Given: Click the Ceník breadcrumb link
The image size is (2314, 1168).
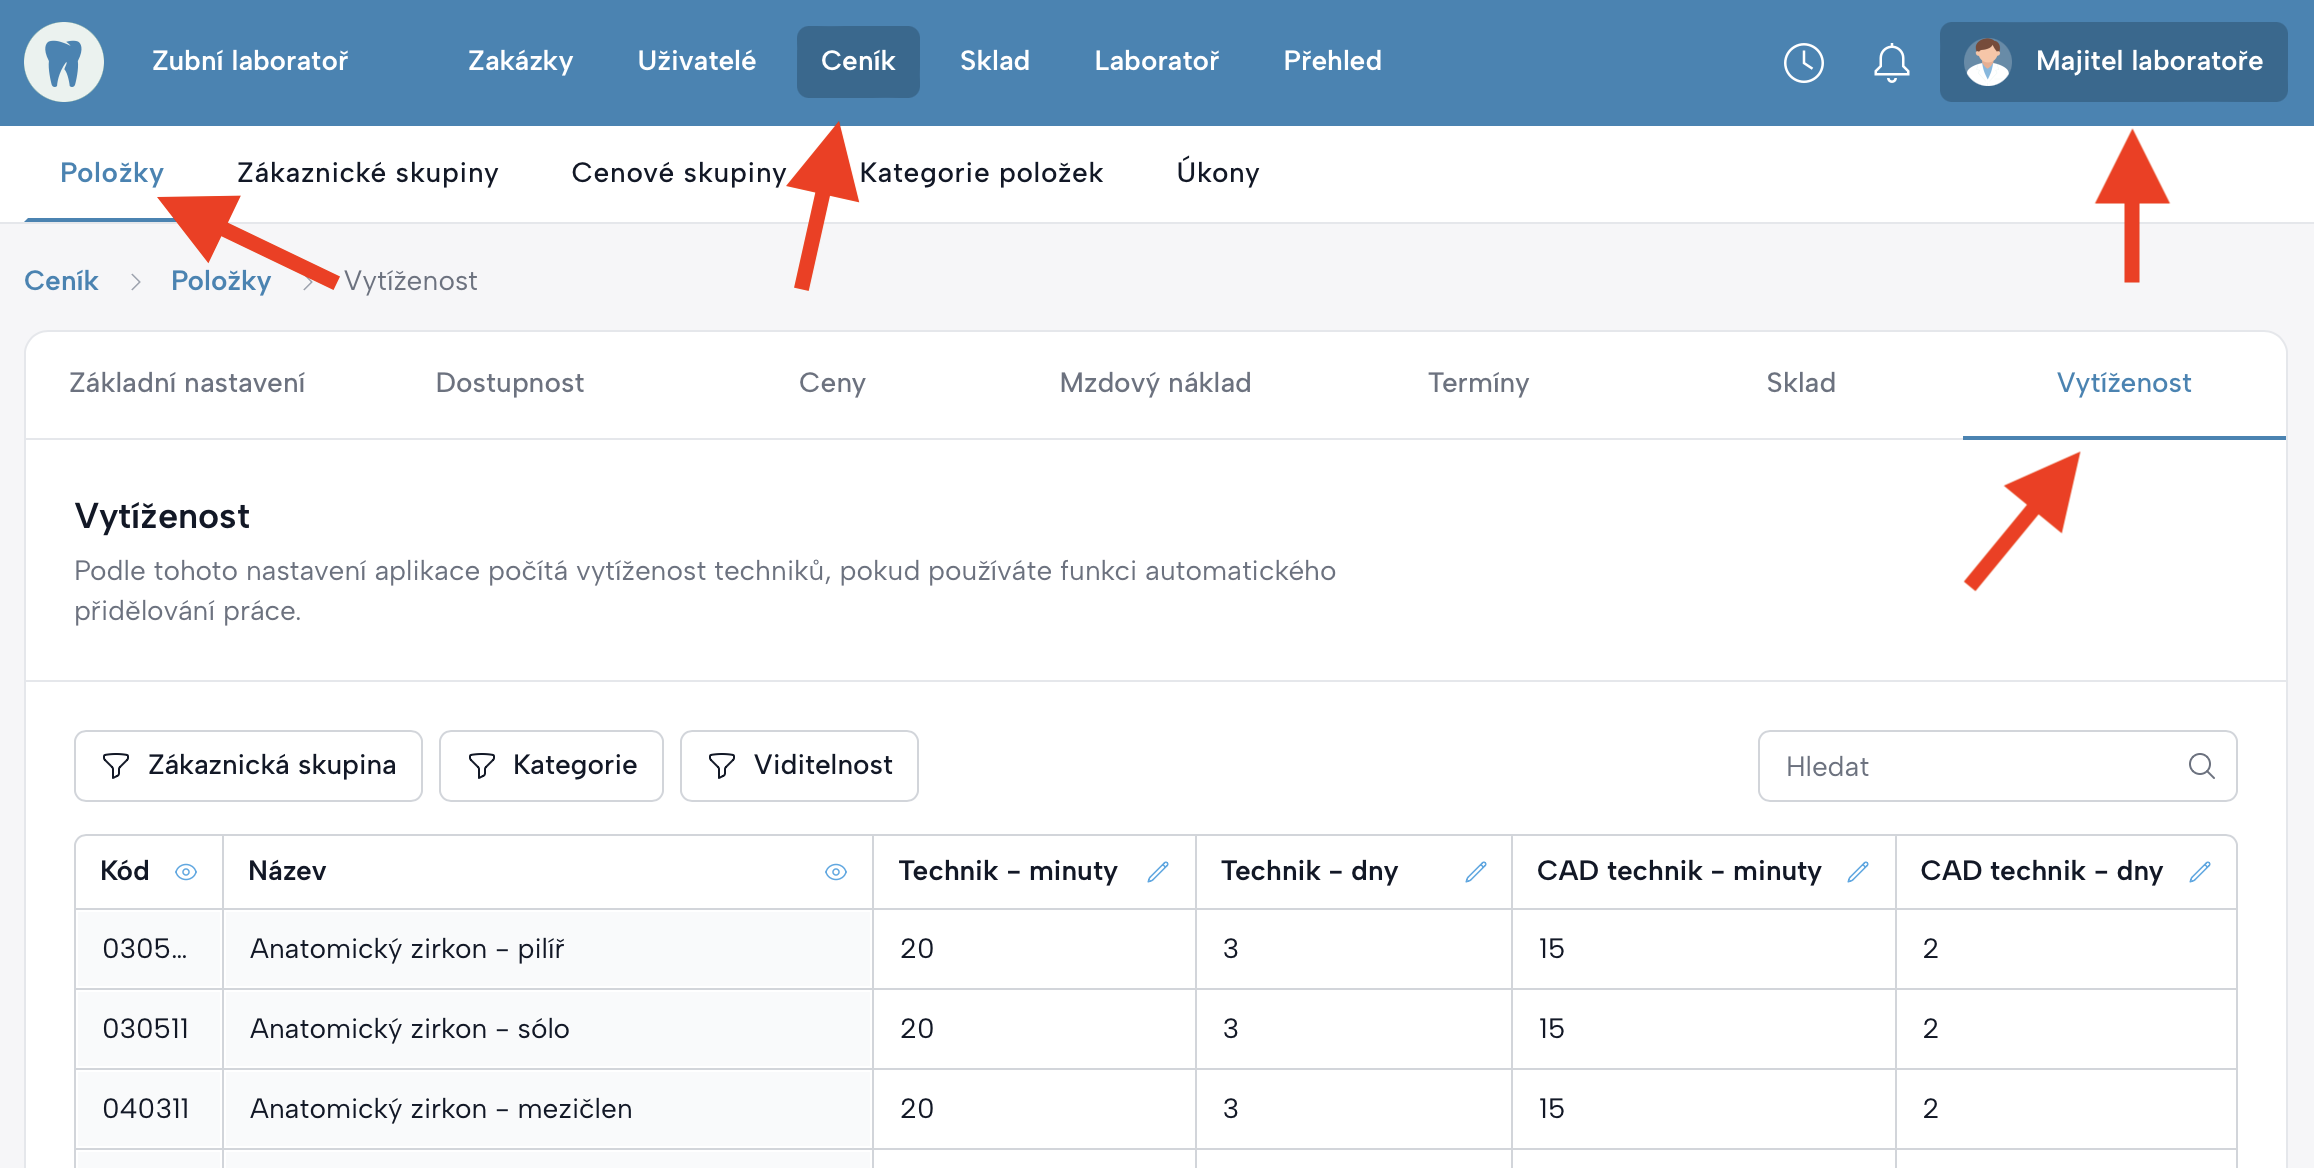Looking at the screenshot, I should (x=61, y=281).
